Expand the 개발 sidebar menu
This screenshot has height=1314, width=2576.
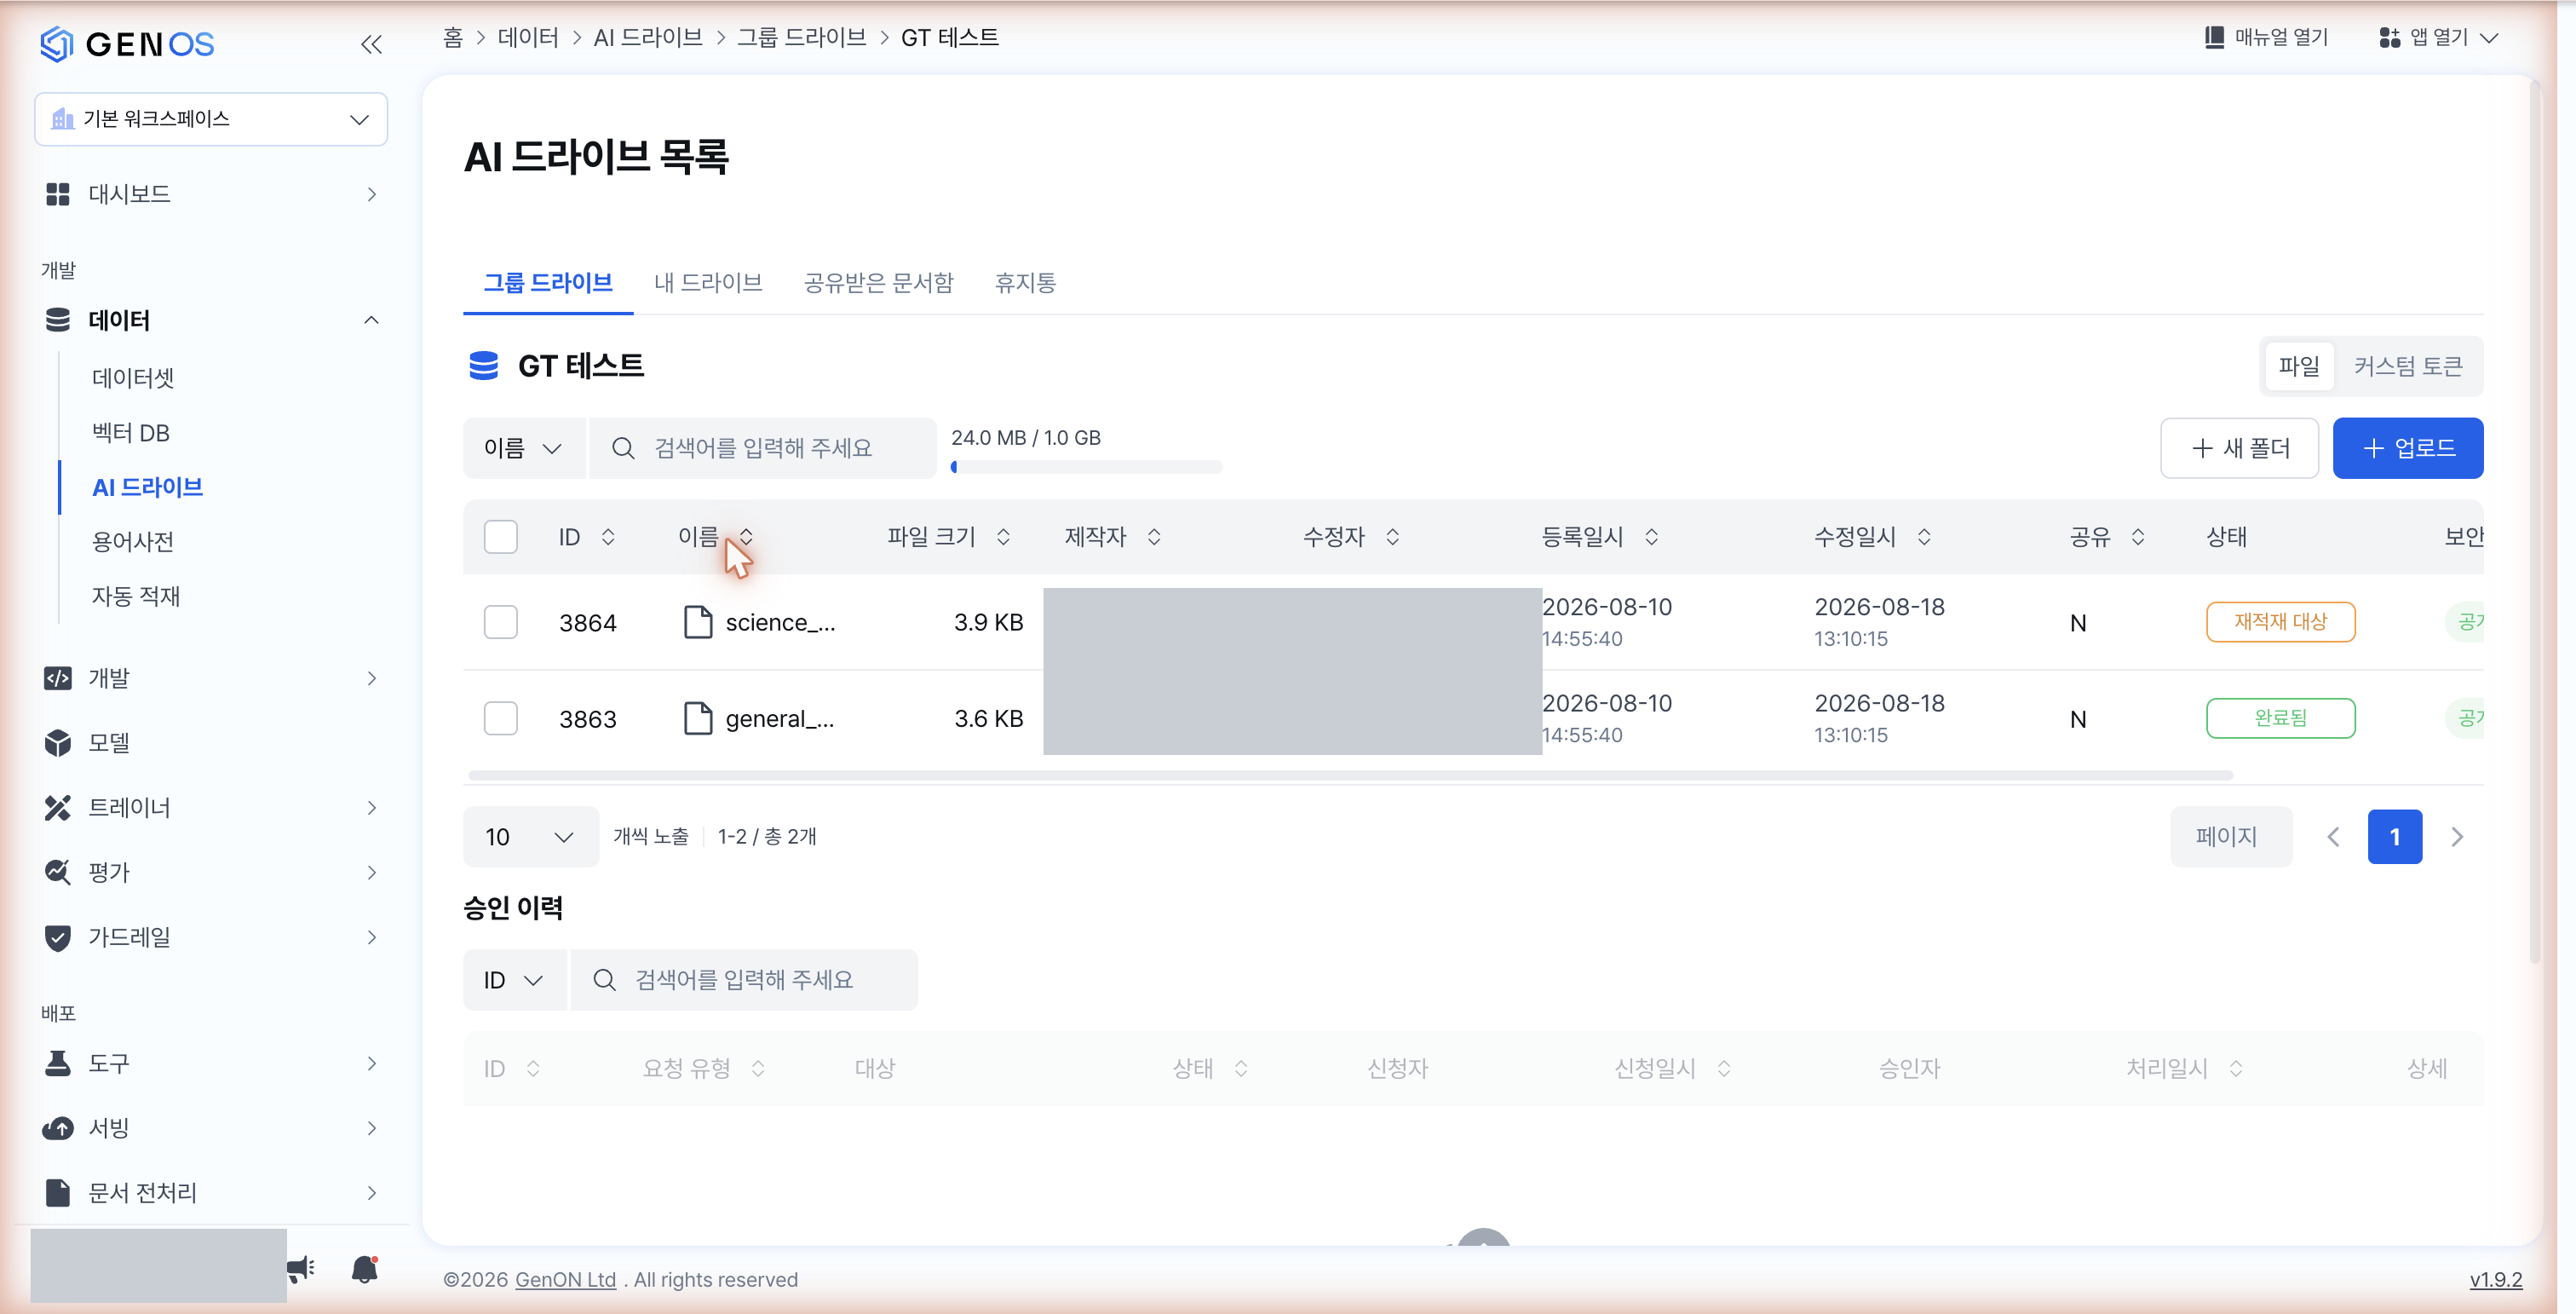210,678
